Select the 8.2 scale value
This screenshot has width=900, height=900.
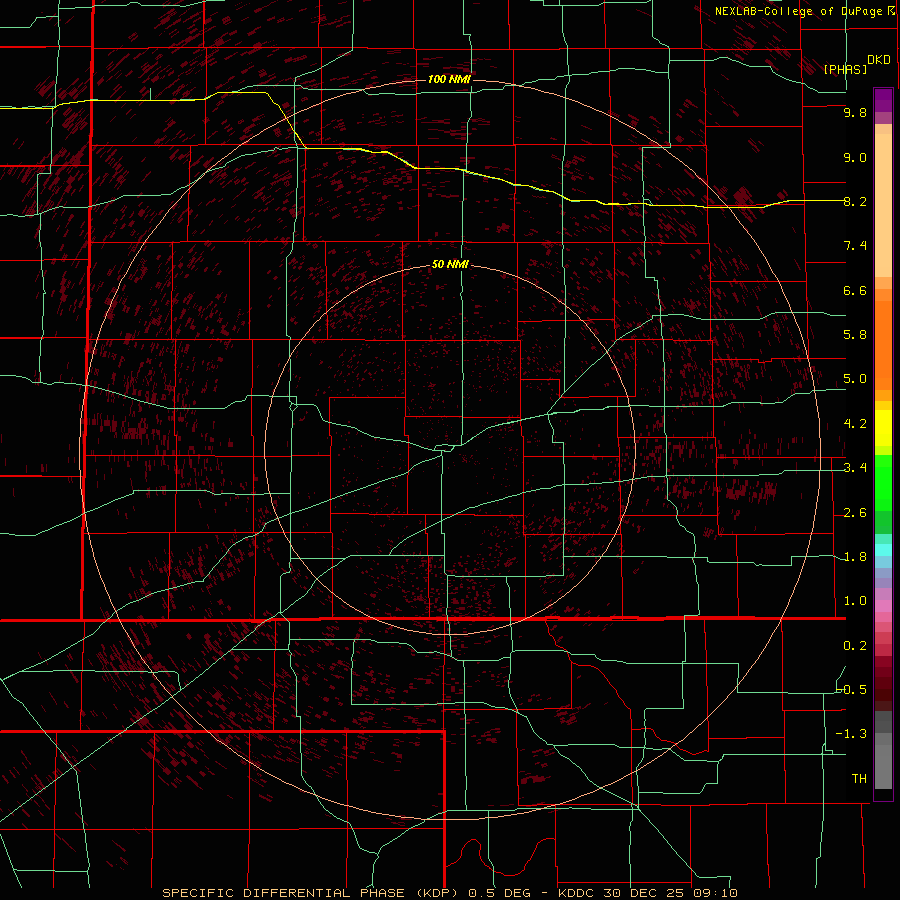[855, 201]
